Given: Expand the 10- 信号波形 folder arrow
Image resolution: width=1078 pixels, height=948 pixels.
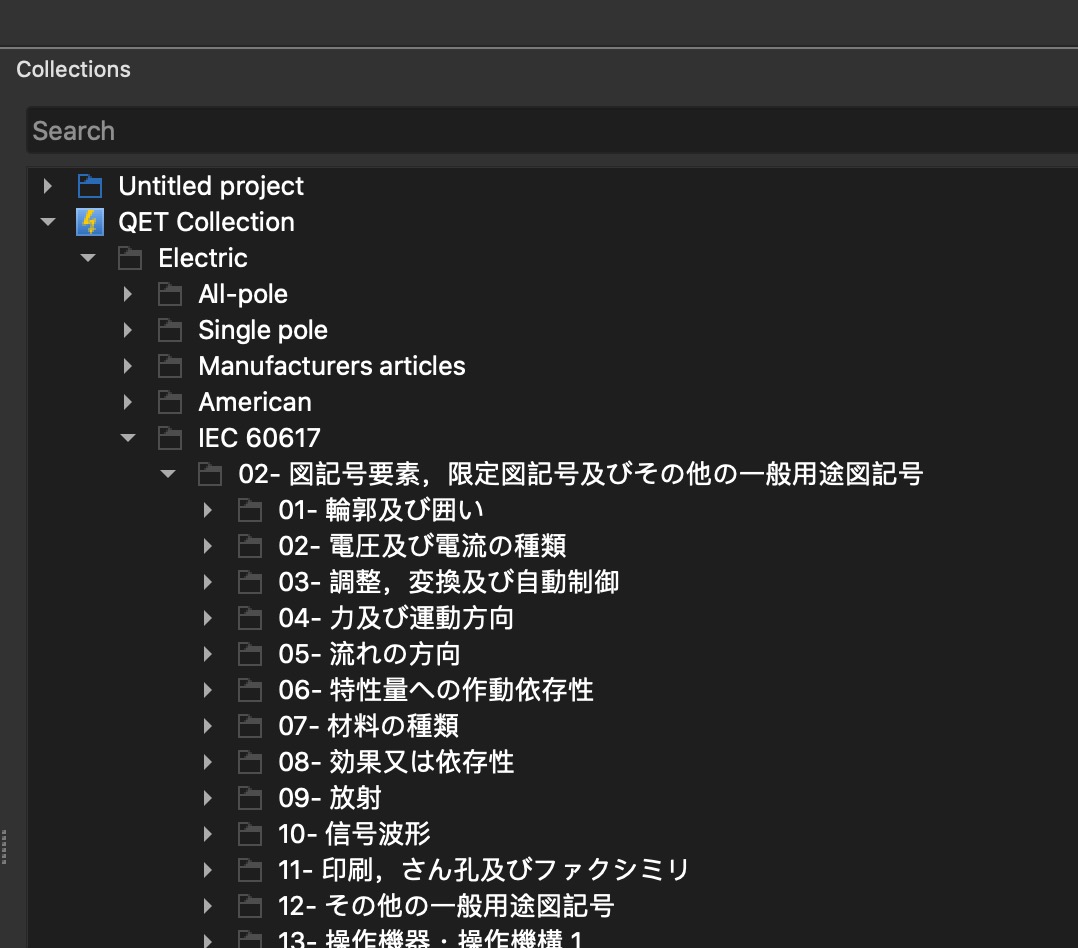Looking at the screenshot, I should coord(208,834).
